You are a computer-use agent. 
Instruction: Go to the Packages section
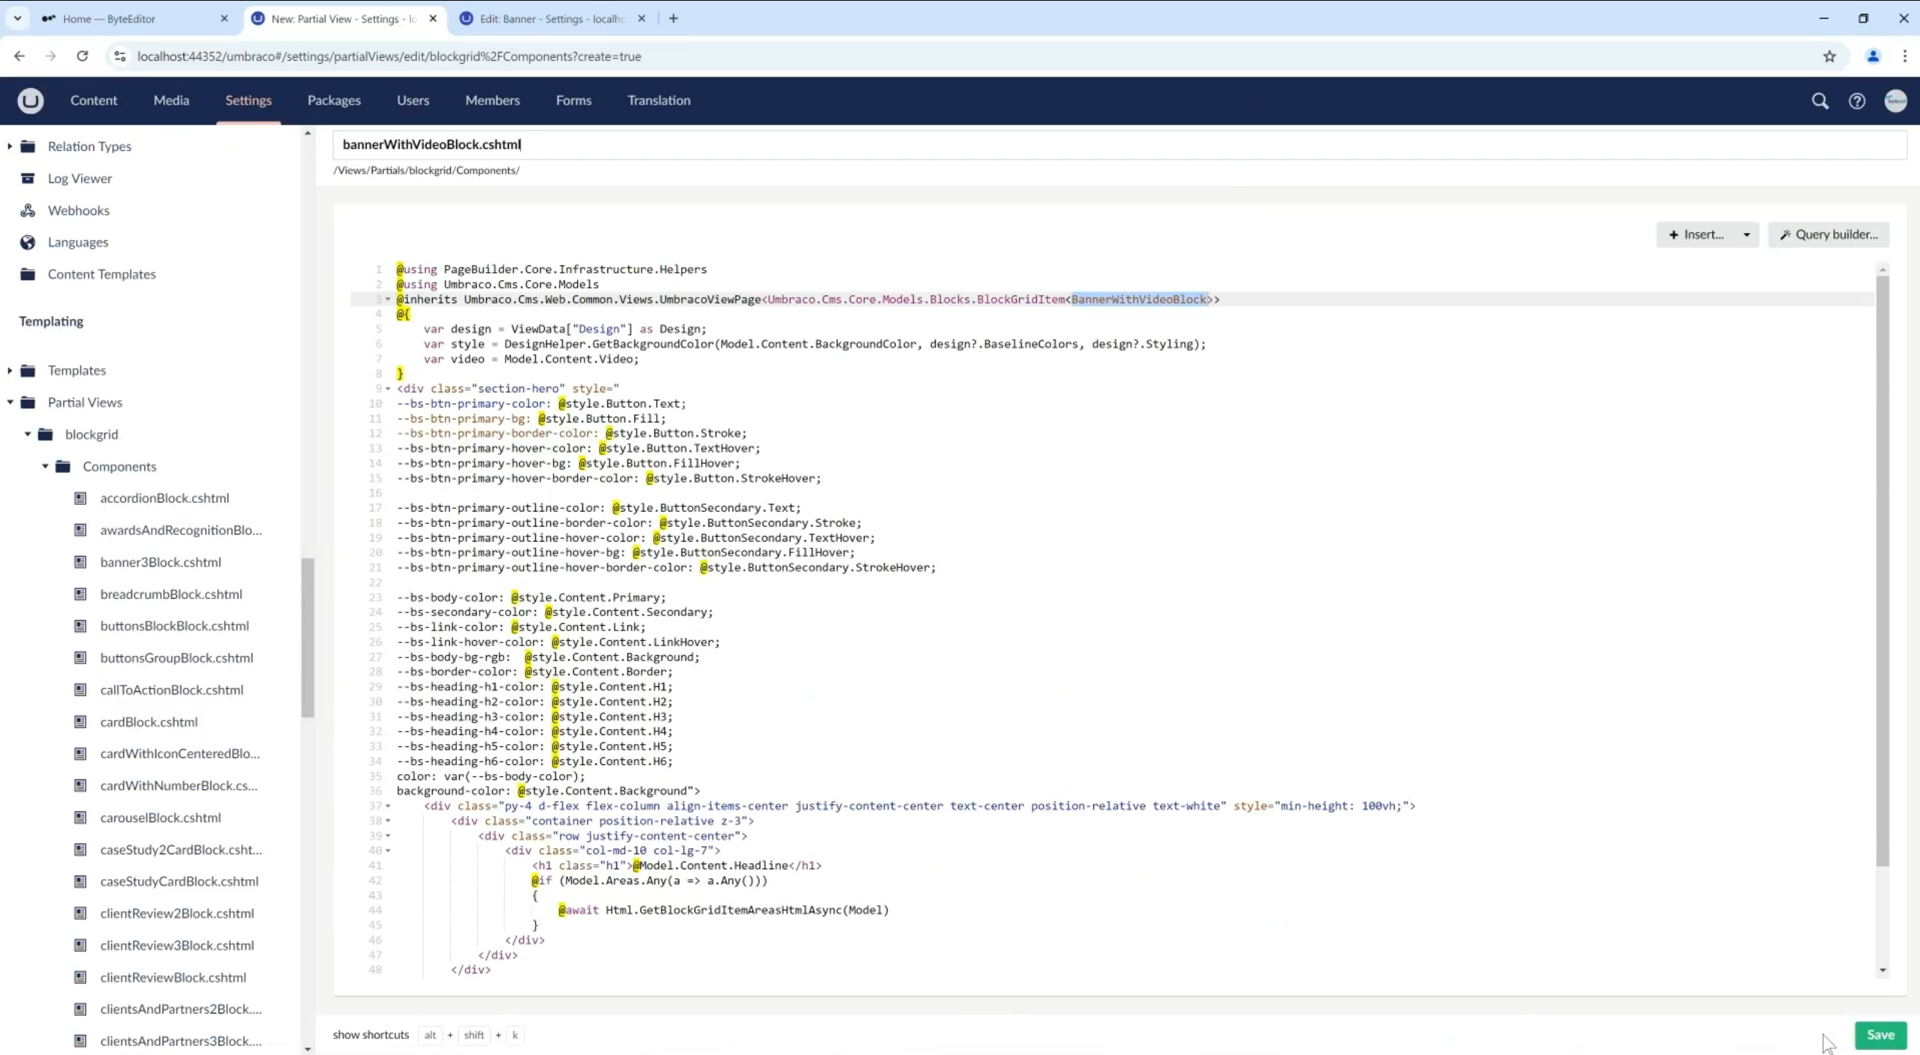point(333,100)
